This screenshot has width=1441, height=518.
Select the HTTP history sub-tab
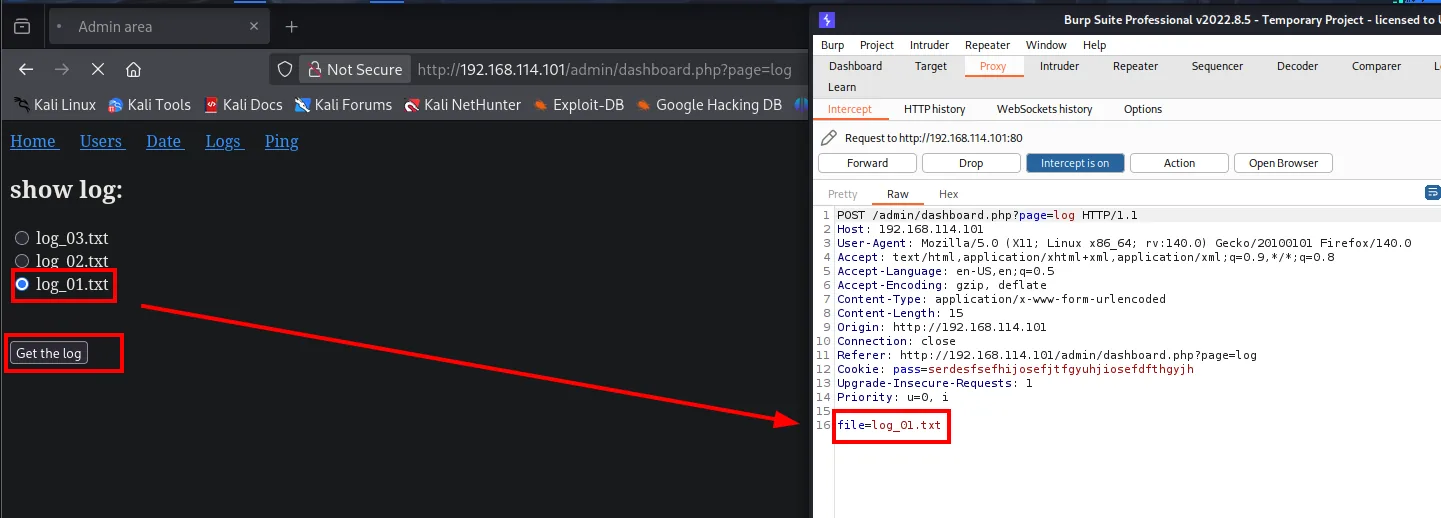point(934,109)
